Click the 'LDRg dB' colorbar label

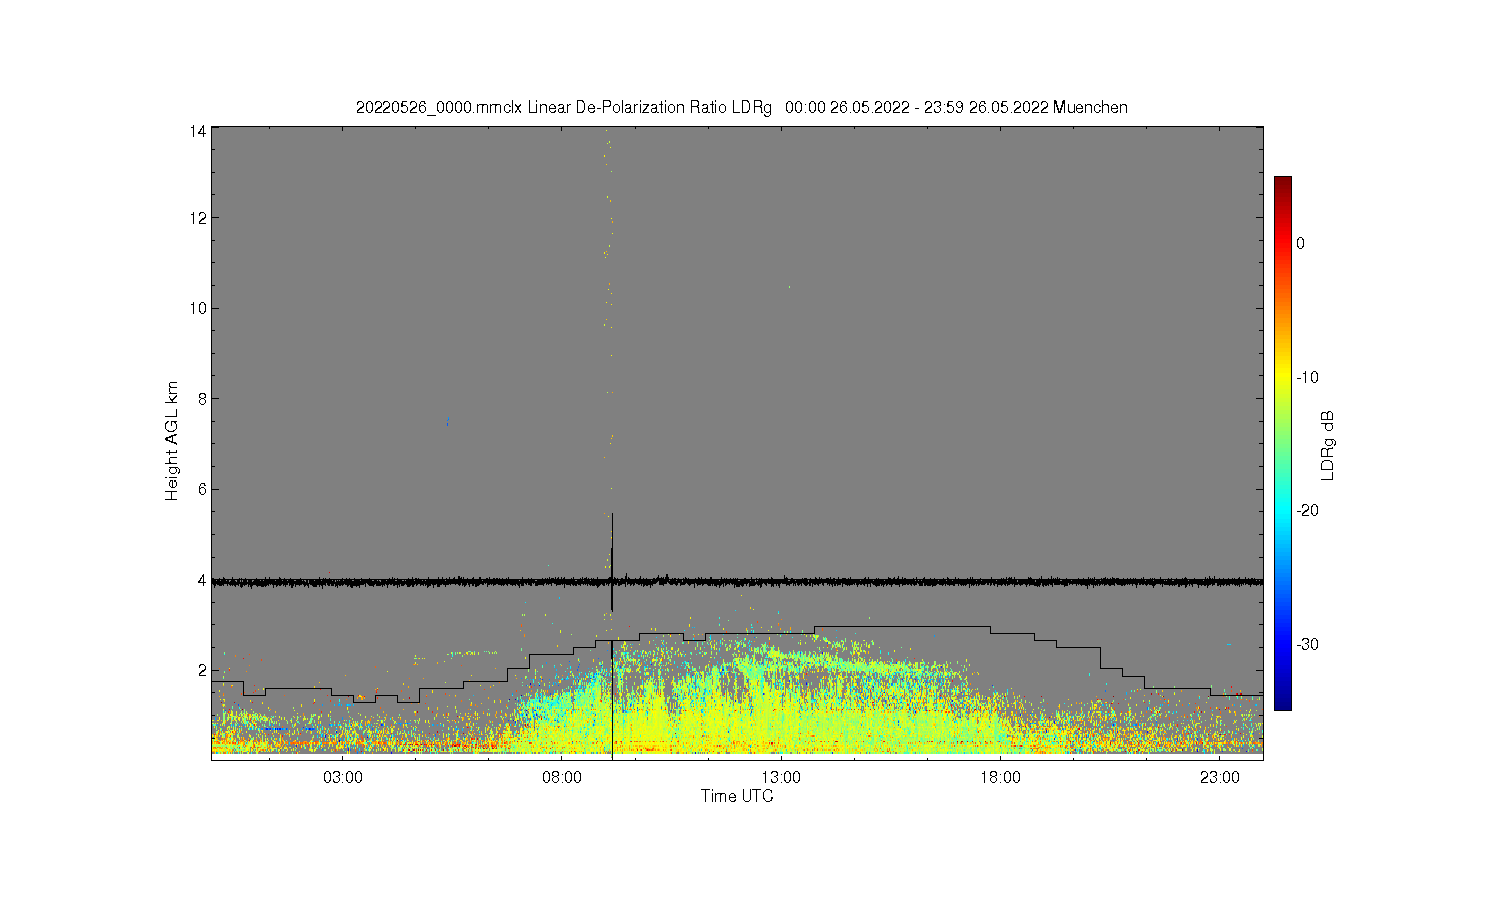click(1328, 445)
